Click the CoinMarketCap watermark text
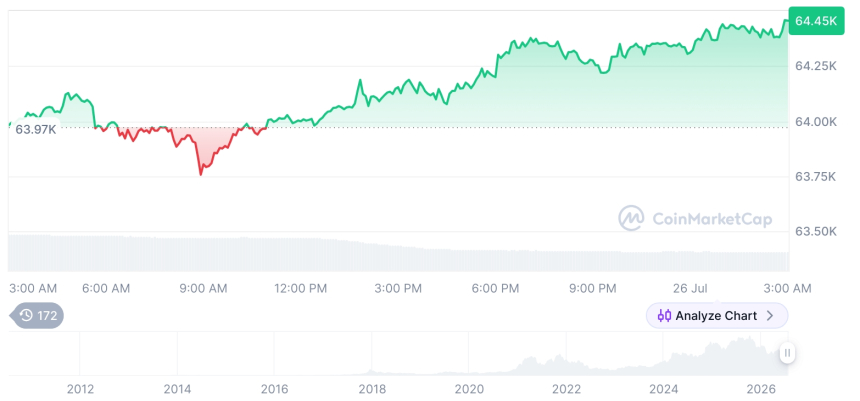 point(712,219)
